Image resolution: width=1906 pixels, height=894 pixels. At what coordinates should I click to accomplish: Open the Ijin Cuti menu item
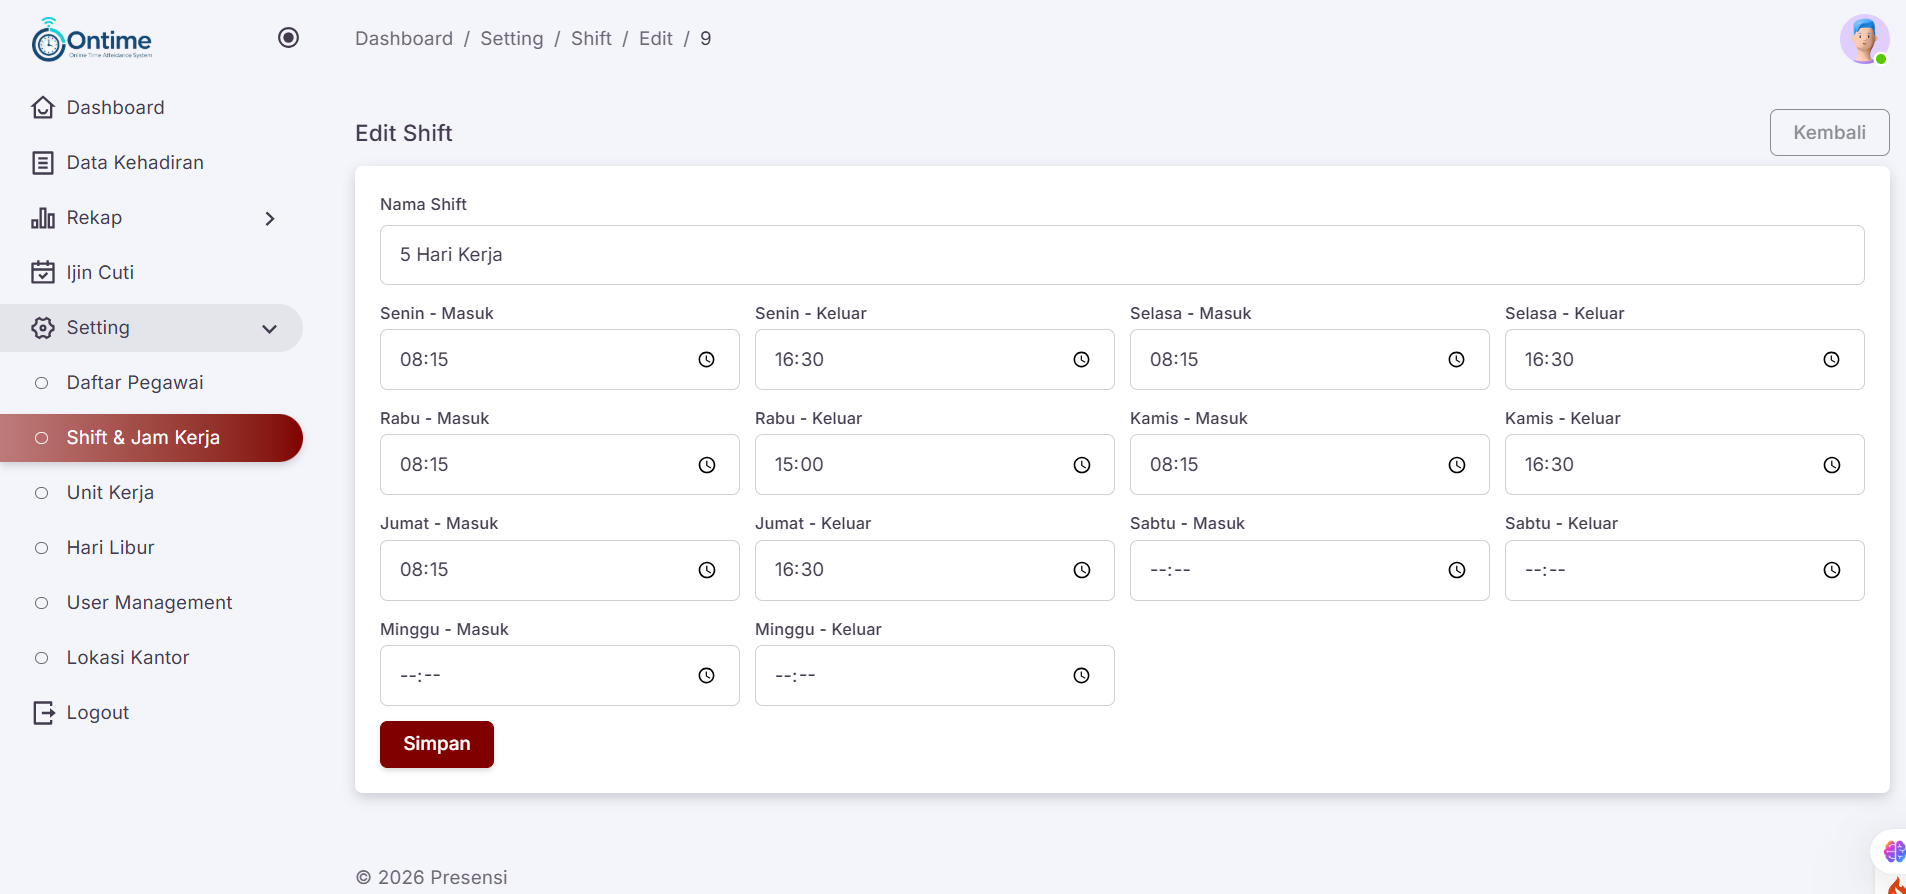tap(100, 273)
